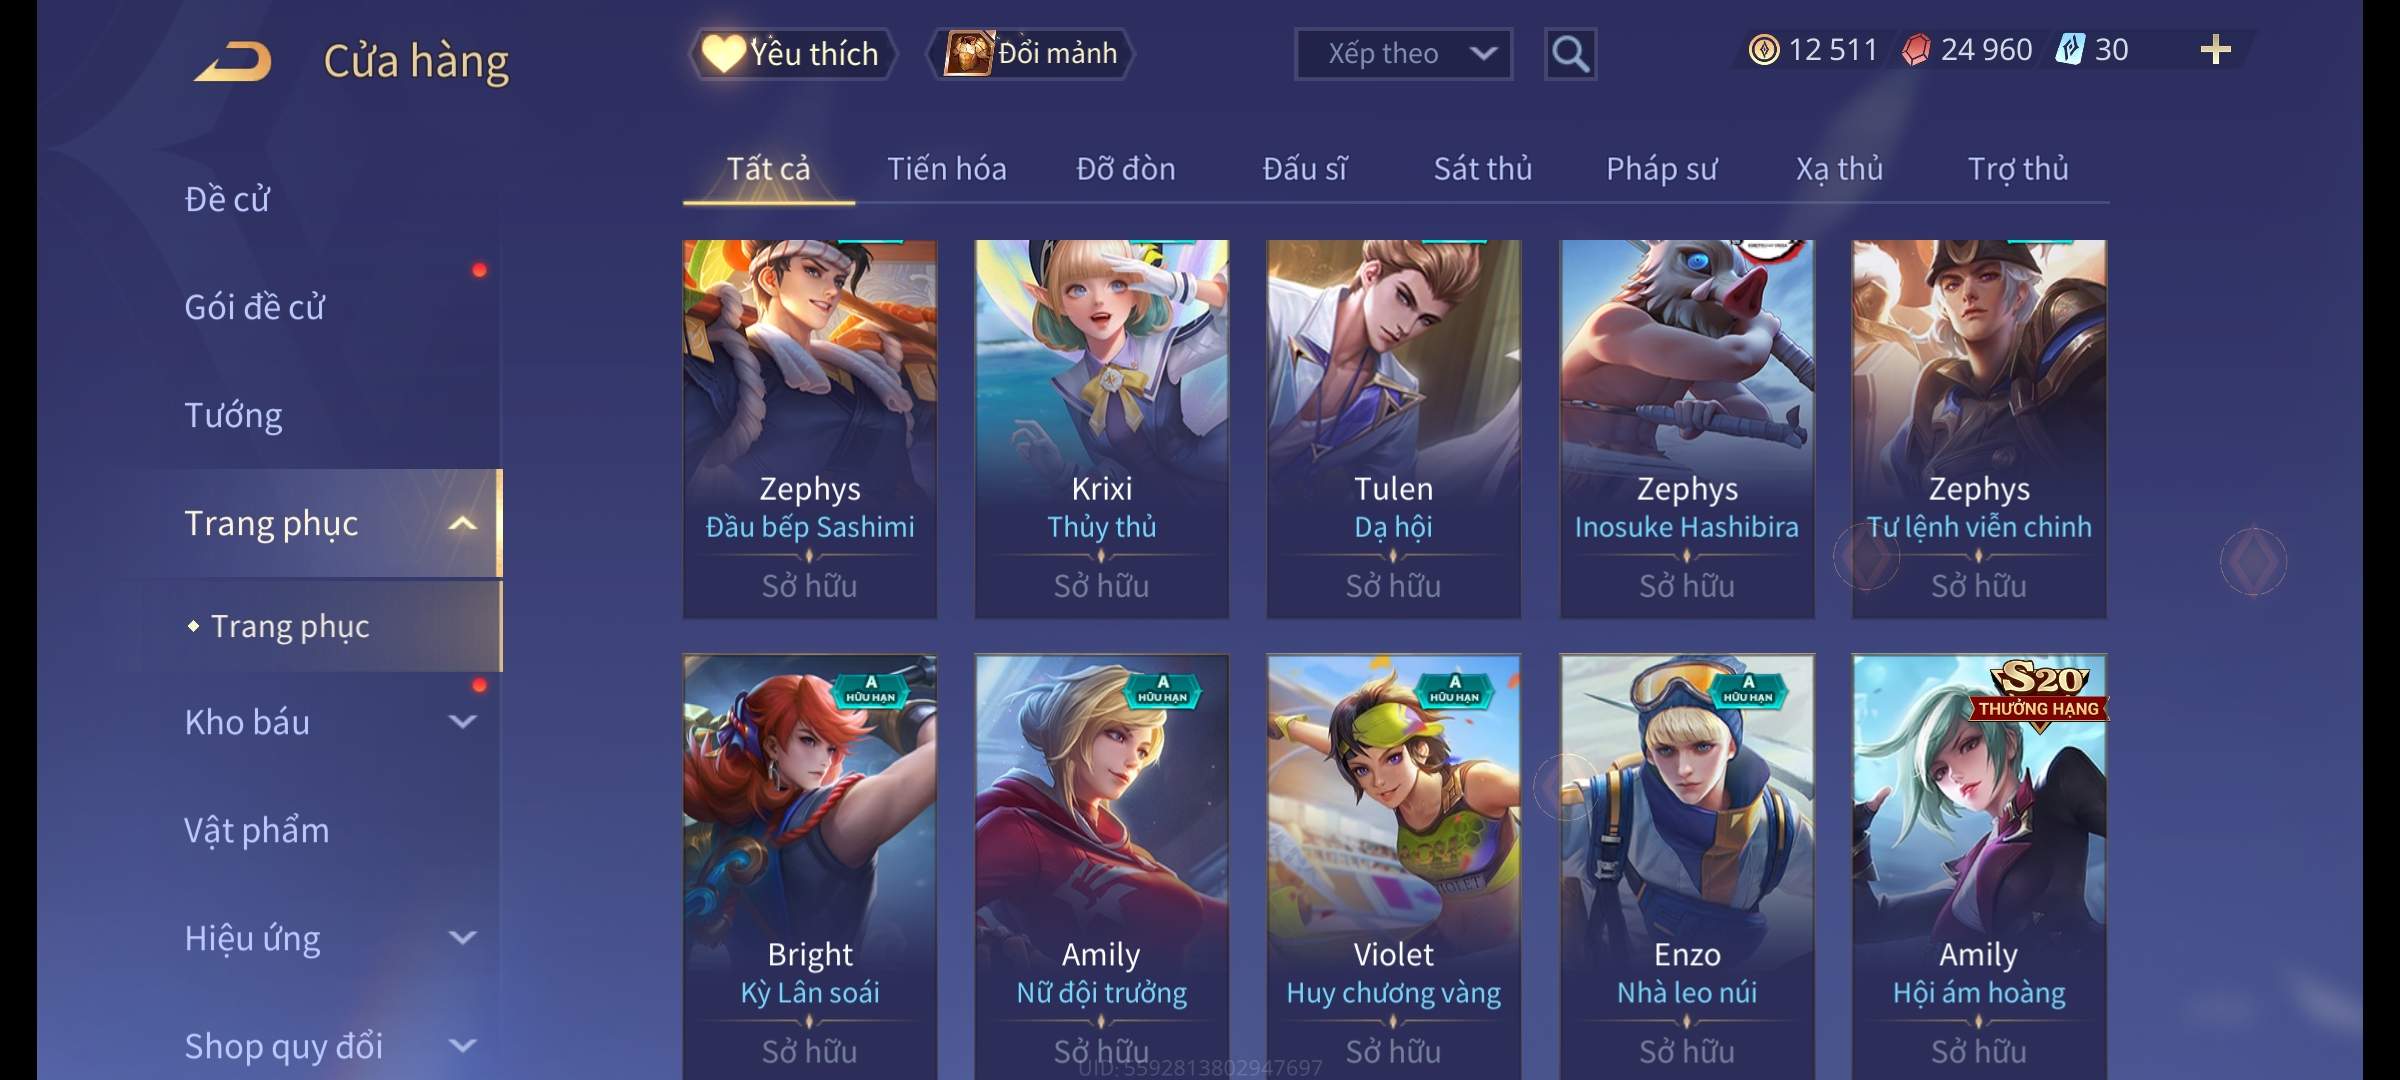Tap the plus icon to add currency
Viewport: 2400px width, 1080px height.
[2215, 50]
